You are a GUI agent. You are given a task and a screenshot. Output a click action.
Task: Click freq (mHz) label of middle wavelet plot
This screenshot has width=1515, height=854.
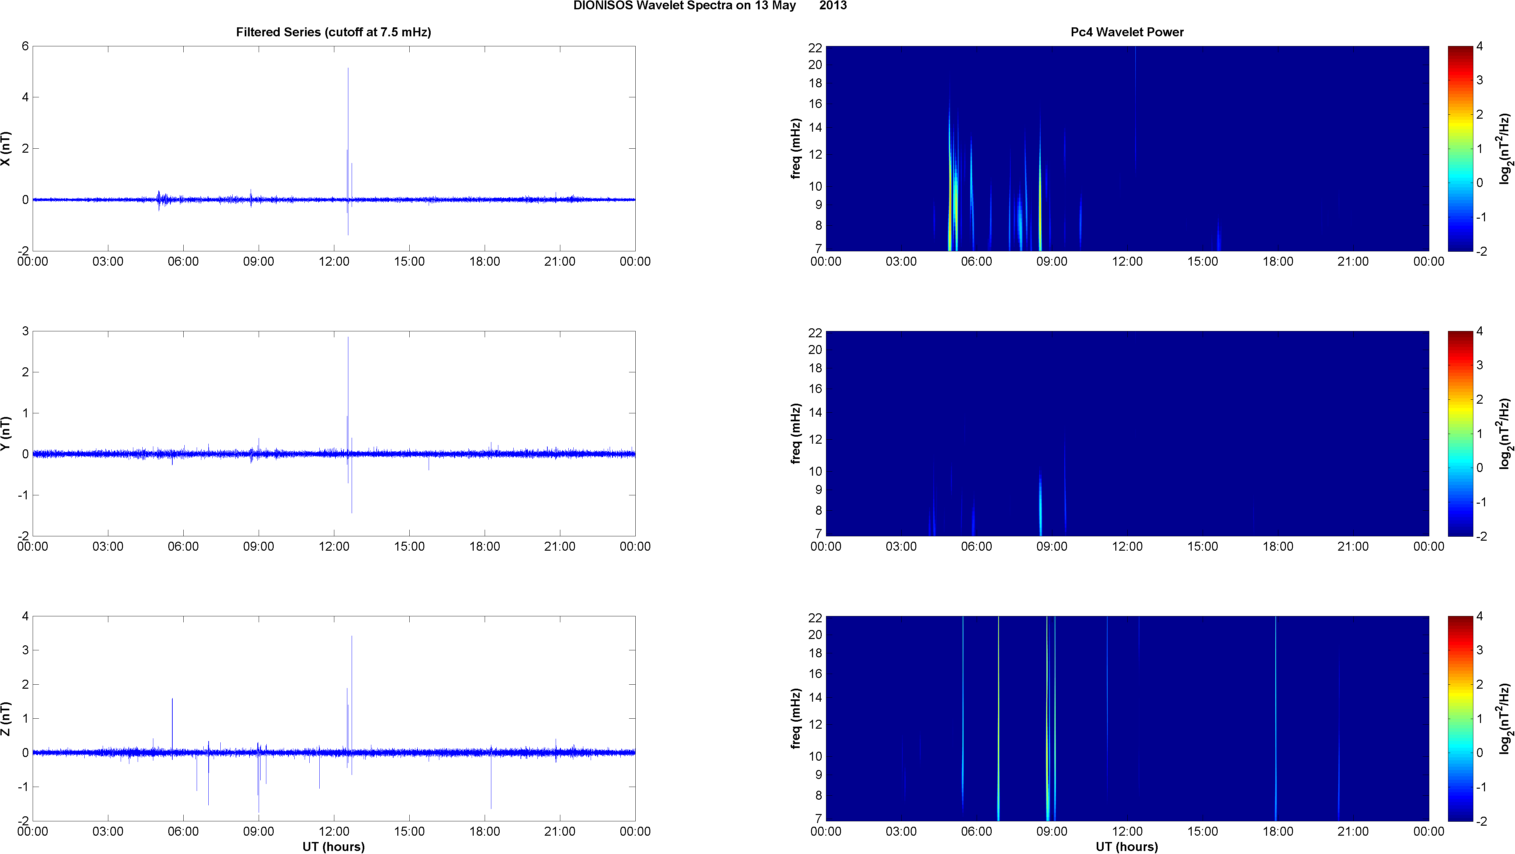(x=796, y=434)
